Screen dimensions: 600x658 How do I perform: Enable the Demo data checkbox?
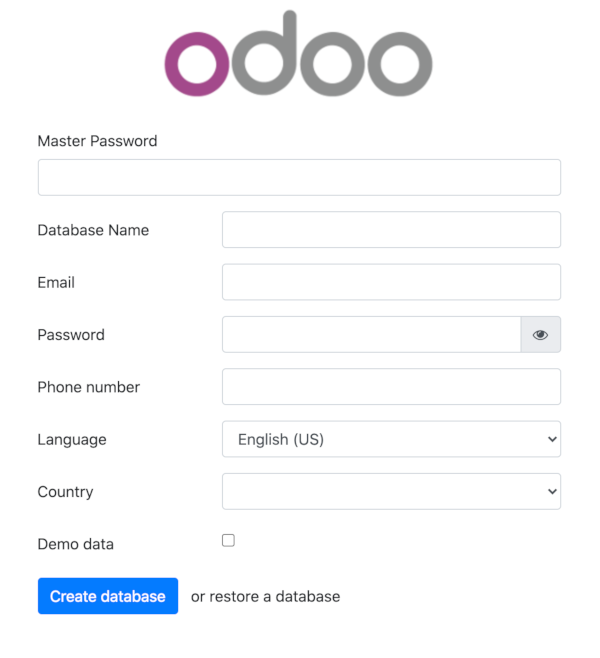coord(228,541)
